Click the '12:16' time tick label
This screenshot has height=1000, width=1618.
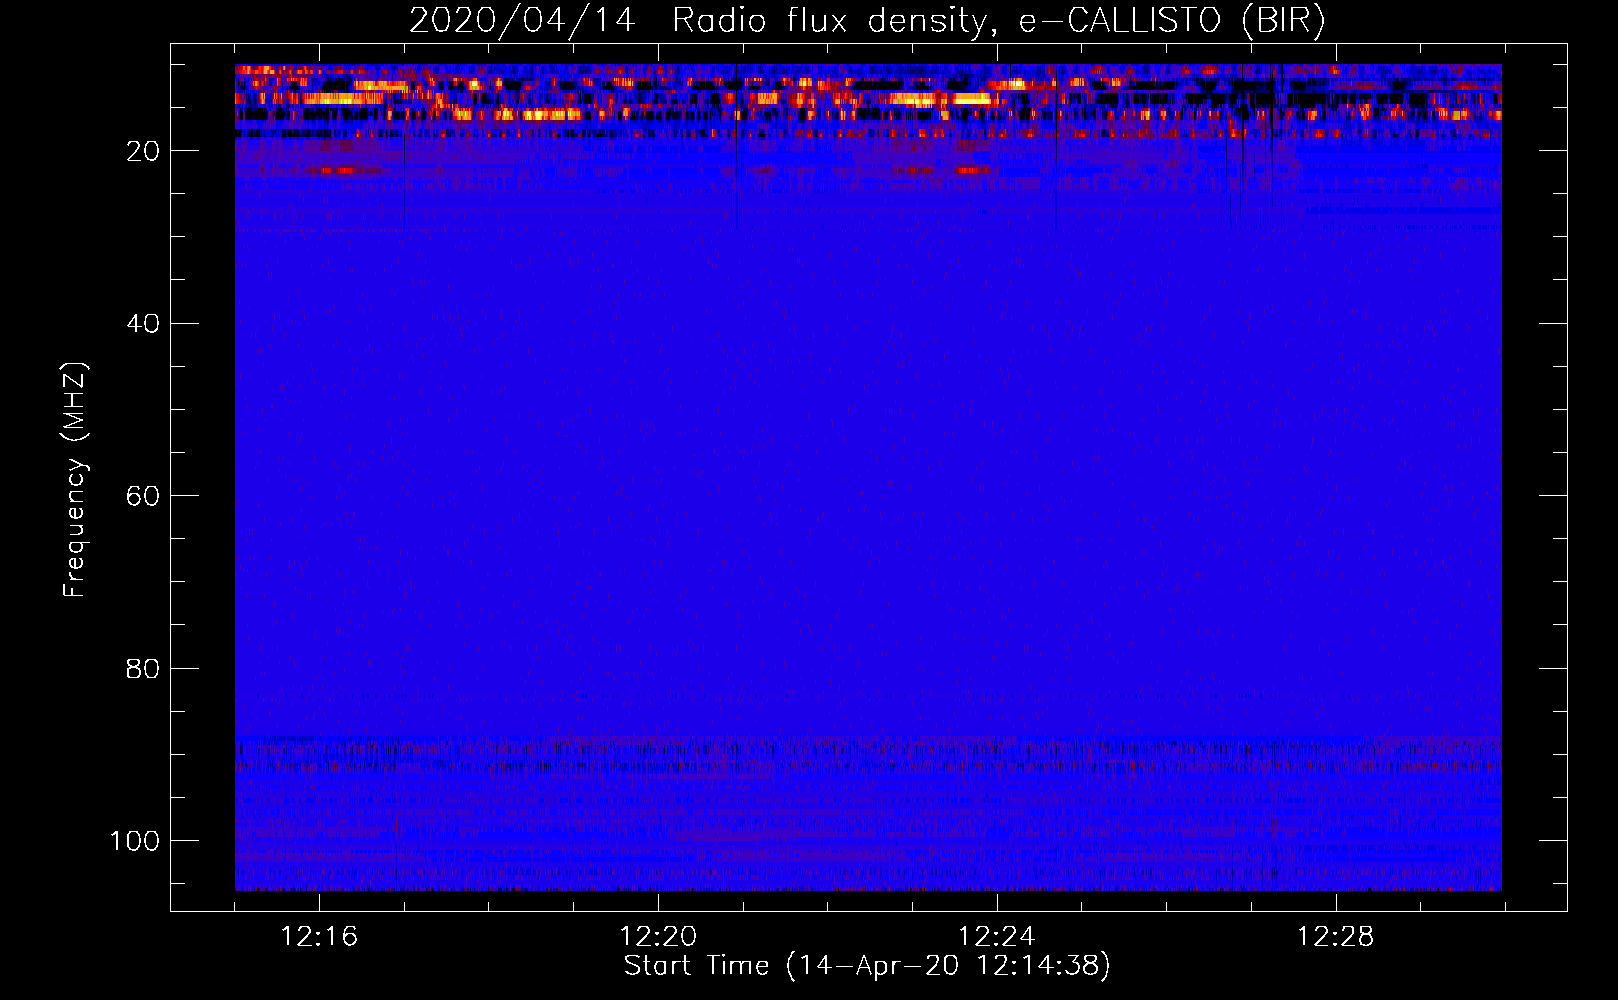319,937
